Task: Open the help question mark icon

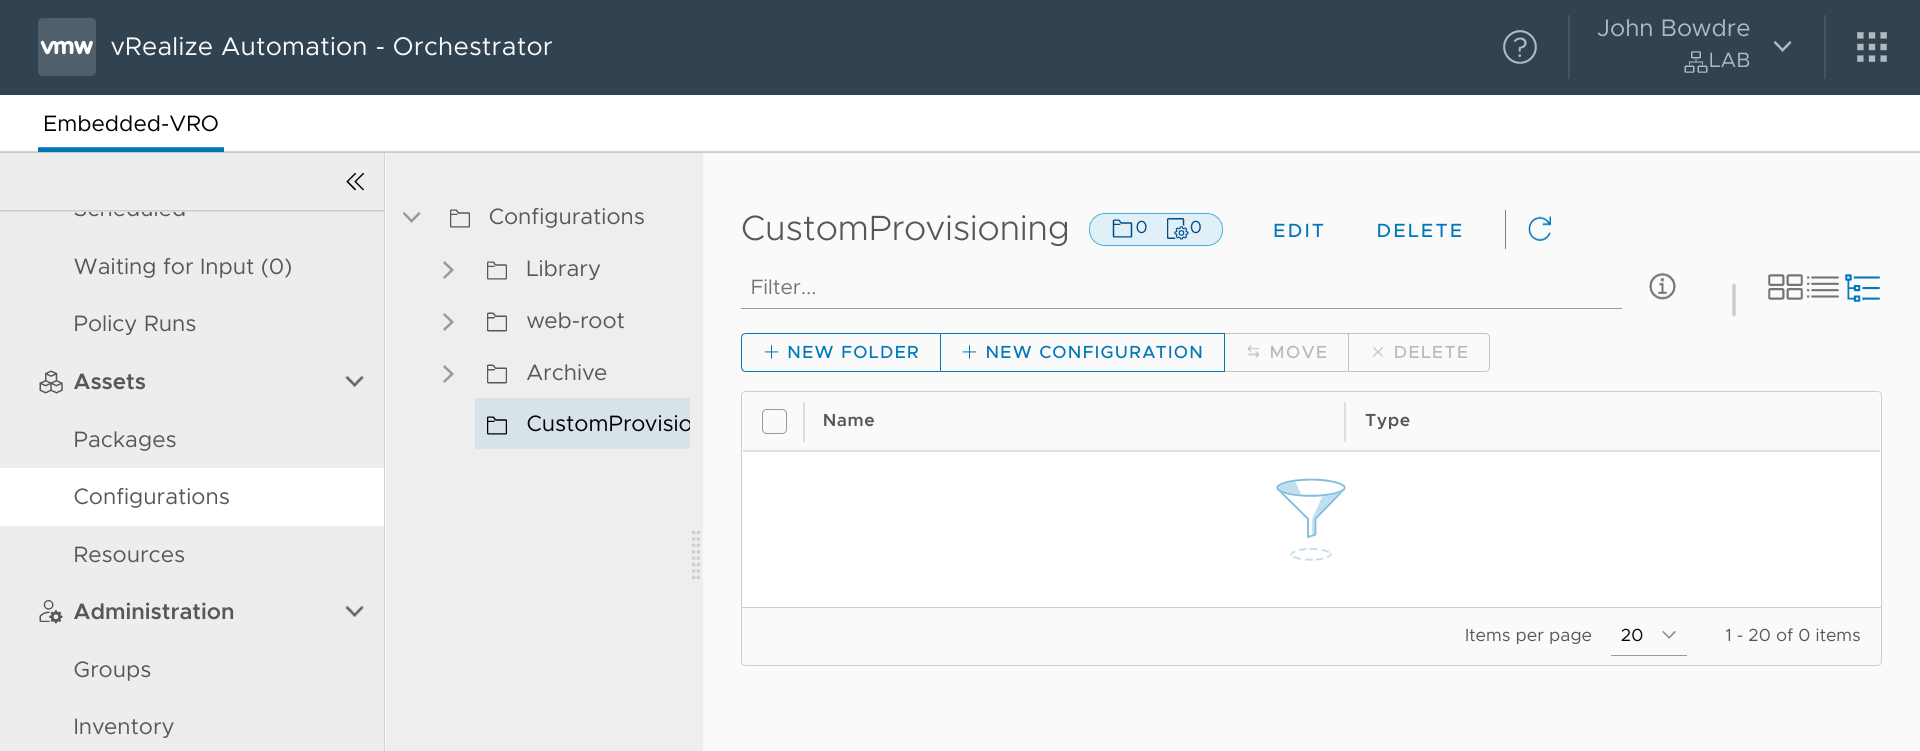Action: 1519,47
